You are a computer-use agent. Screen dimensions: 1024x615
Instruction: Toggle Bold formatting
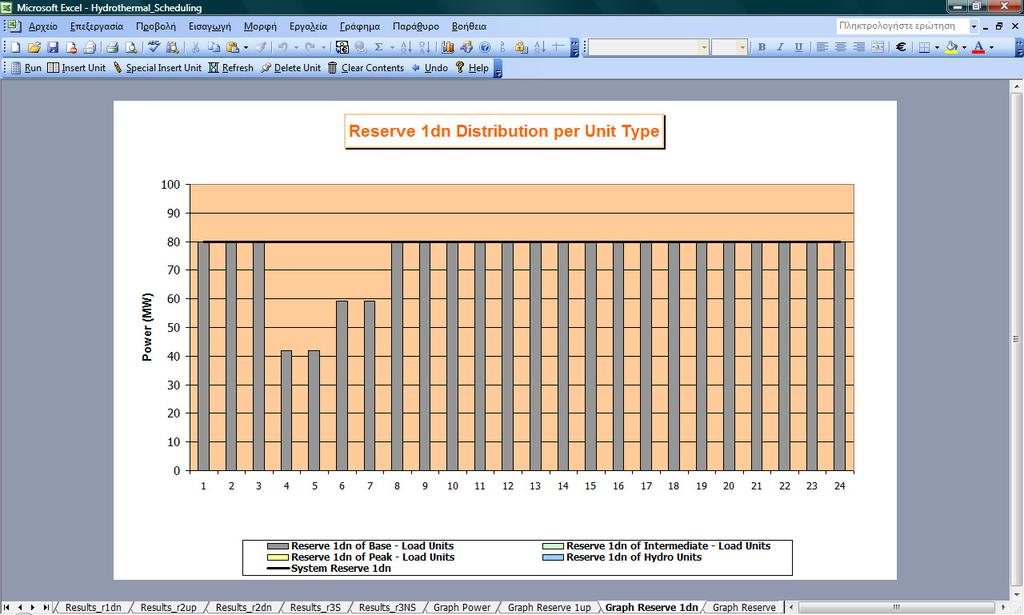click(761, 47)
